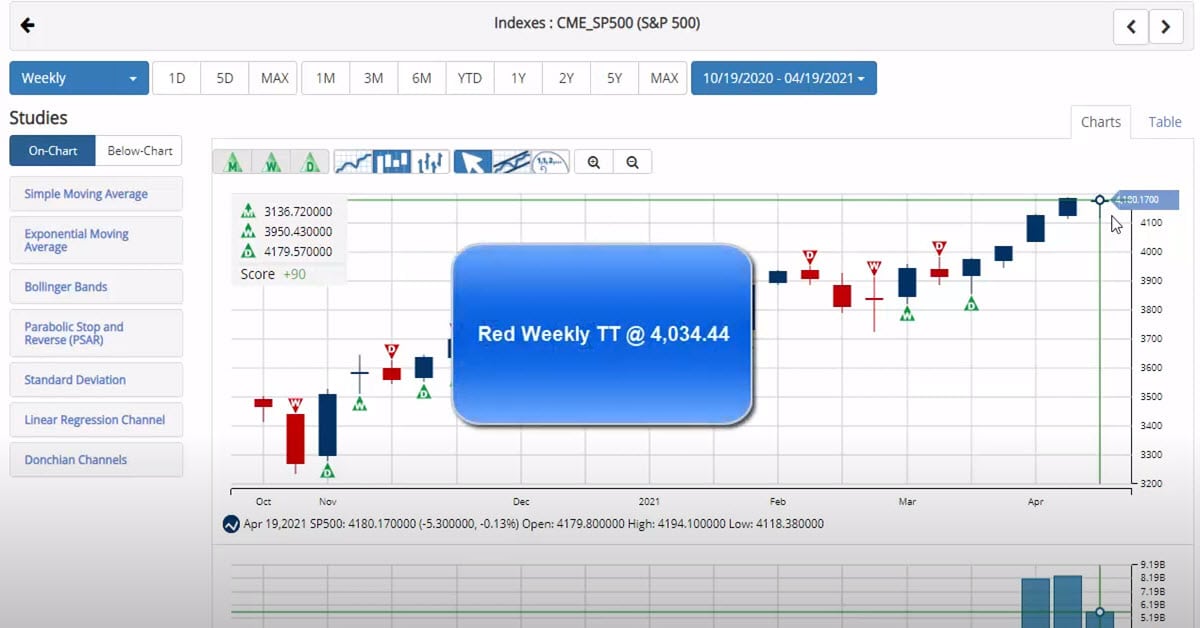The width and height of the screenshot is (1200, 628).
Task: Switch to the Table tab
Action: pyautogui.click(x=1163, y=122)
